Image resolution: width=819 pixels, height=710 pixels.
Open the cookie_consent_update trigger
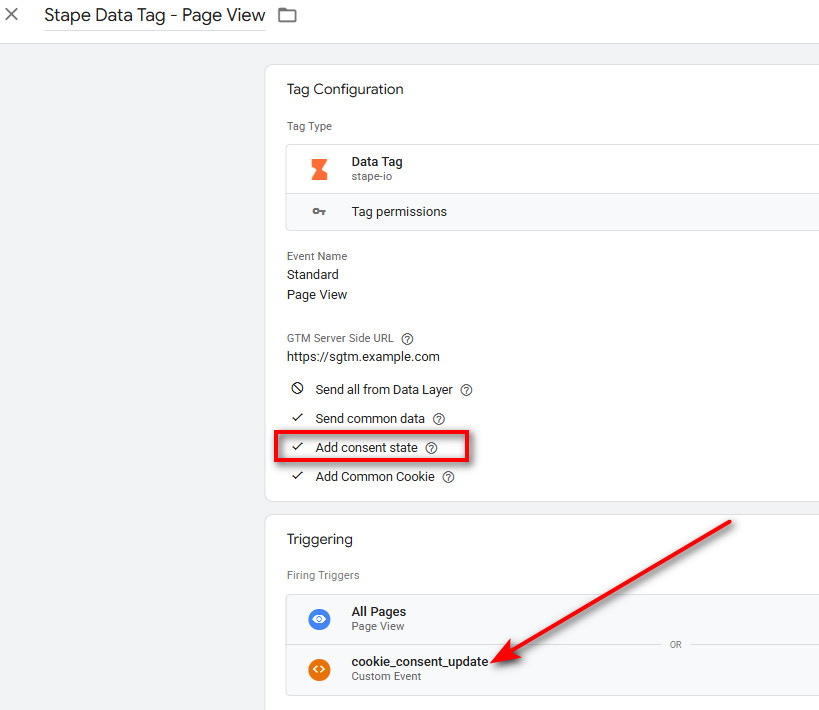[x=552, y=670]
